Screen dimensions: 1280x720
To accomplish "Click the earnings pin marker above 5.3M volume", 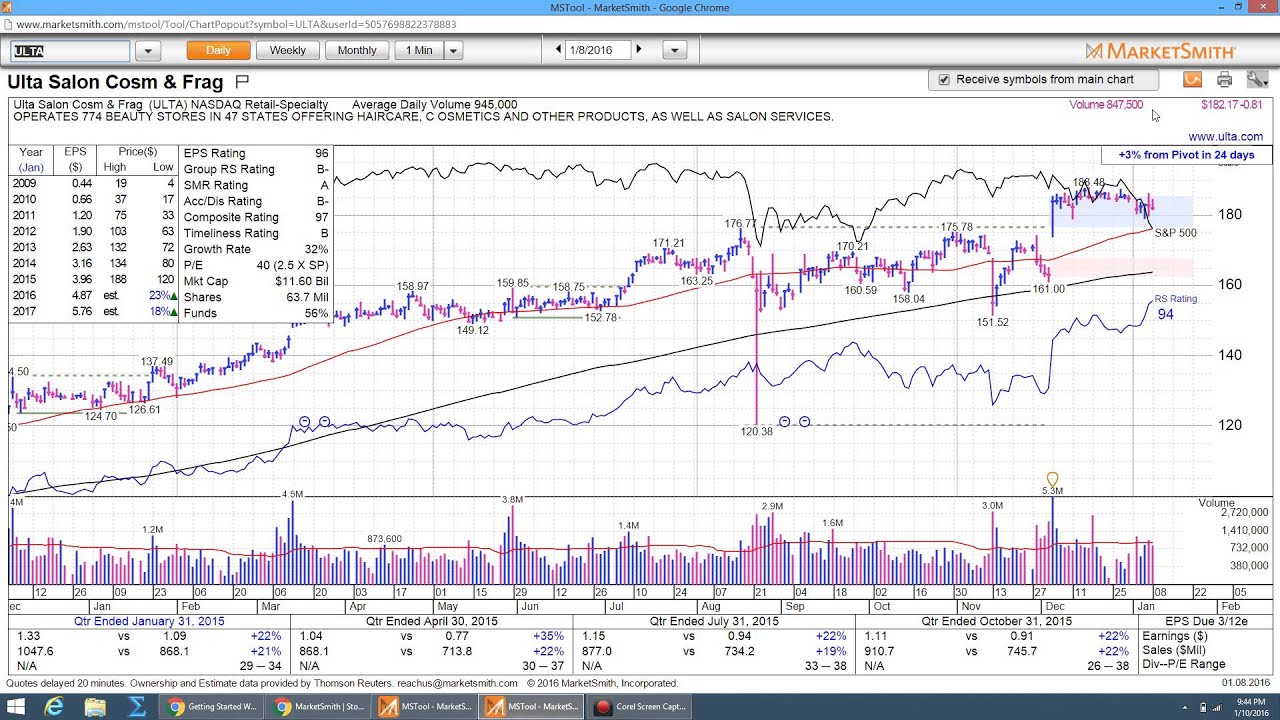I will coord(1052,479).
